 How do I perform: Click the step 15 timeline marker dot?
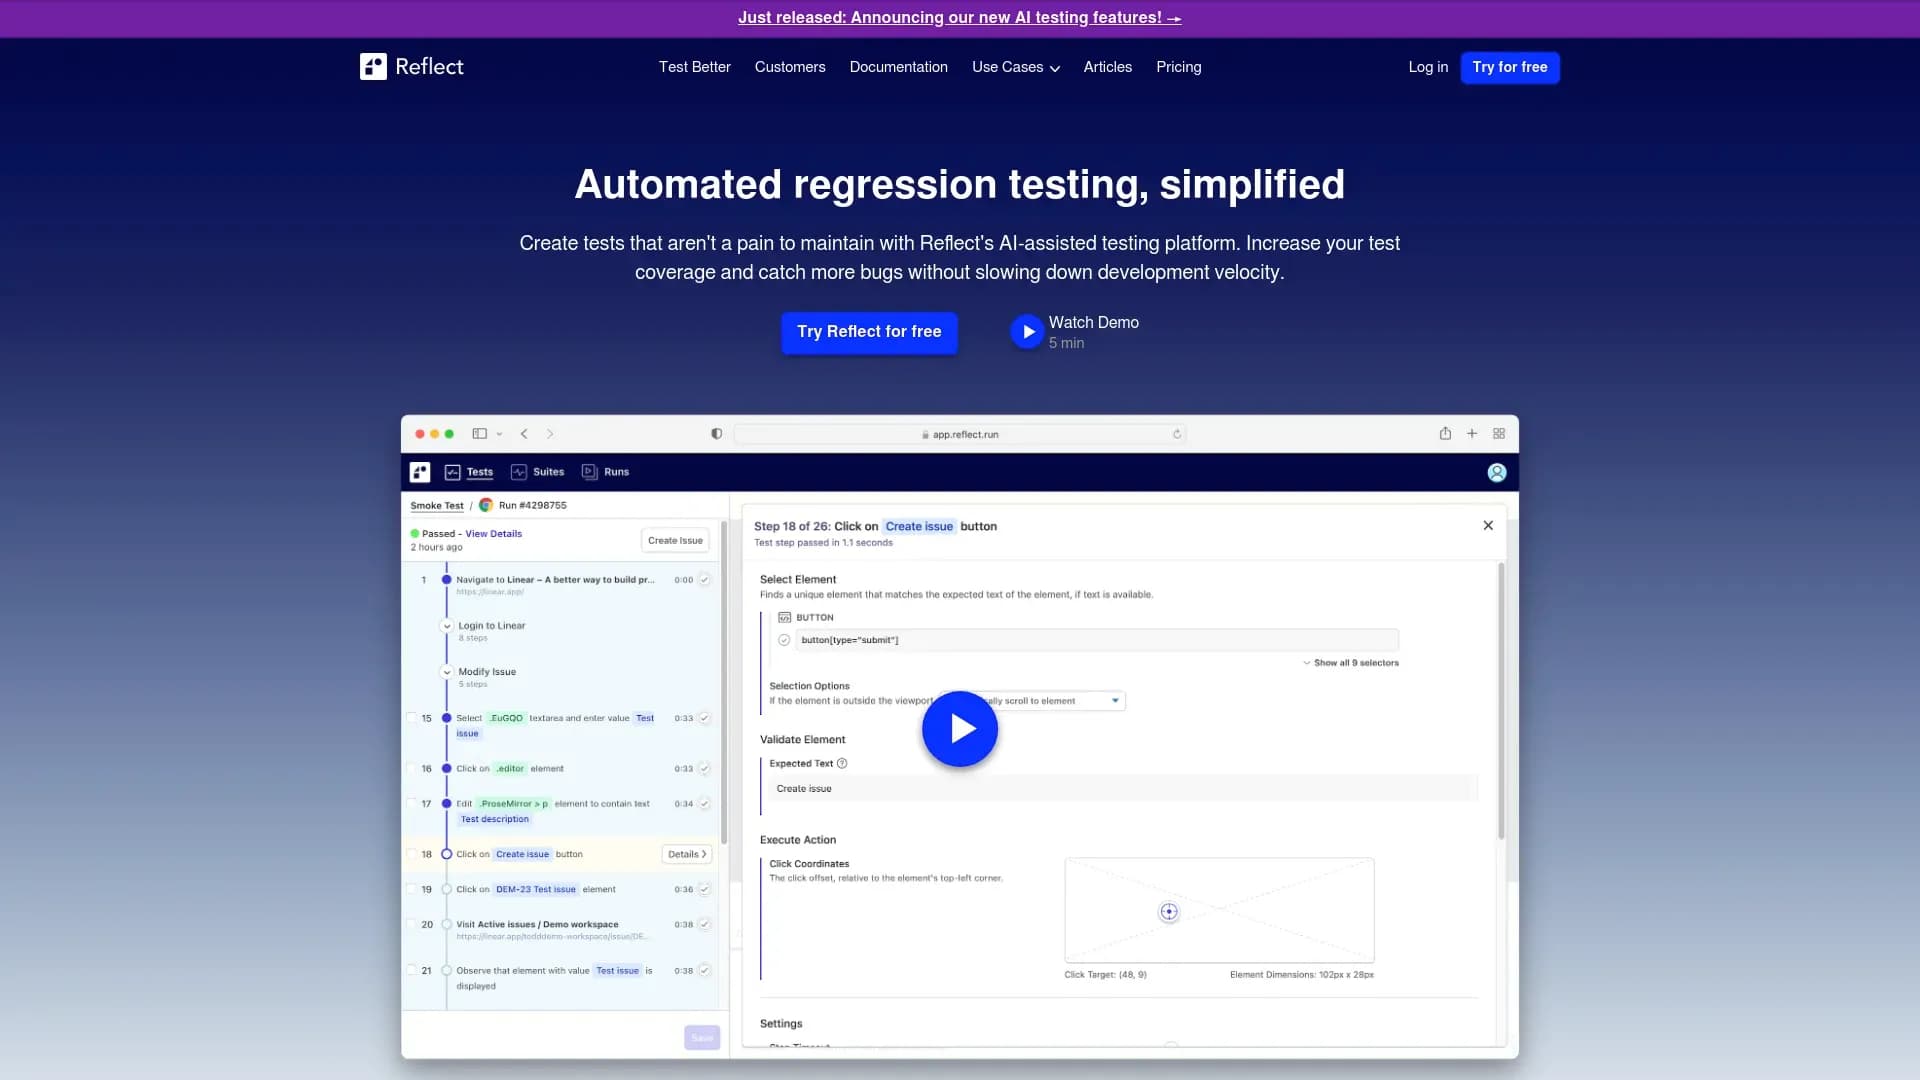447,718
